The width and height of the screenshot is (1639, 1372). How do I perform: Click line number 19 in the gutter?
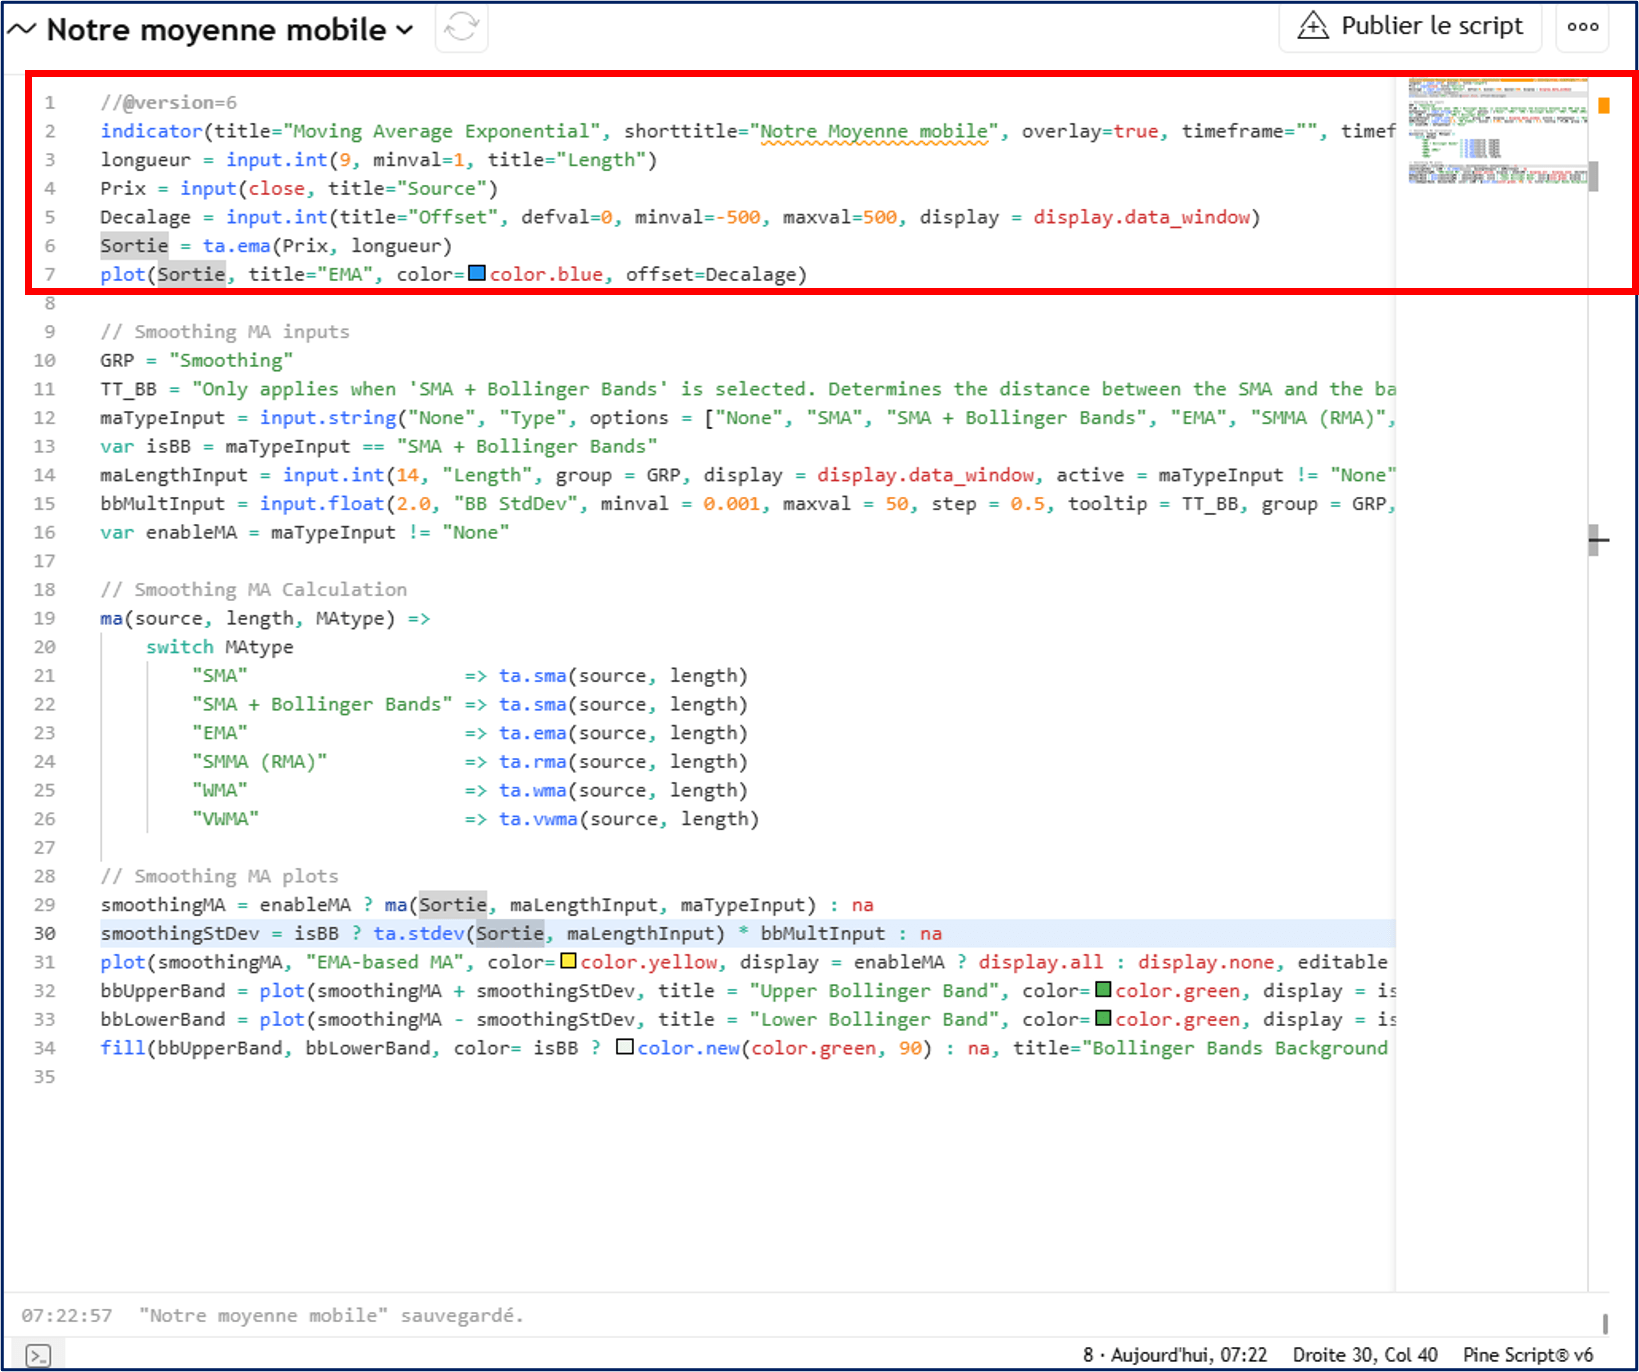45,618
